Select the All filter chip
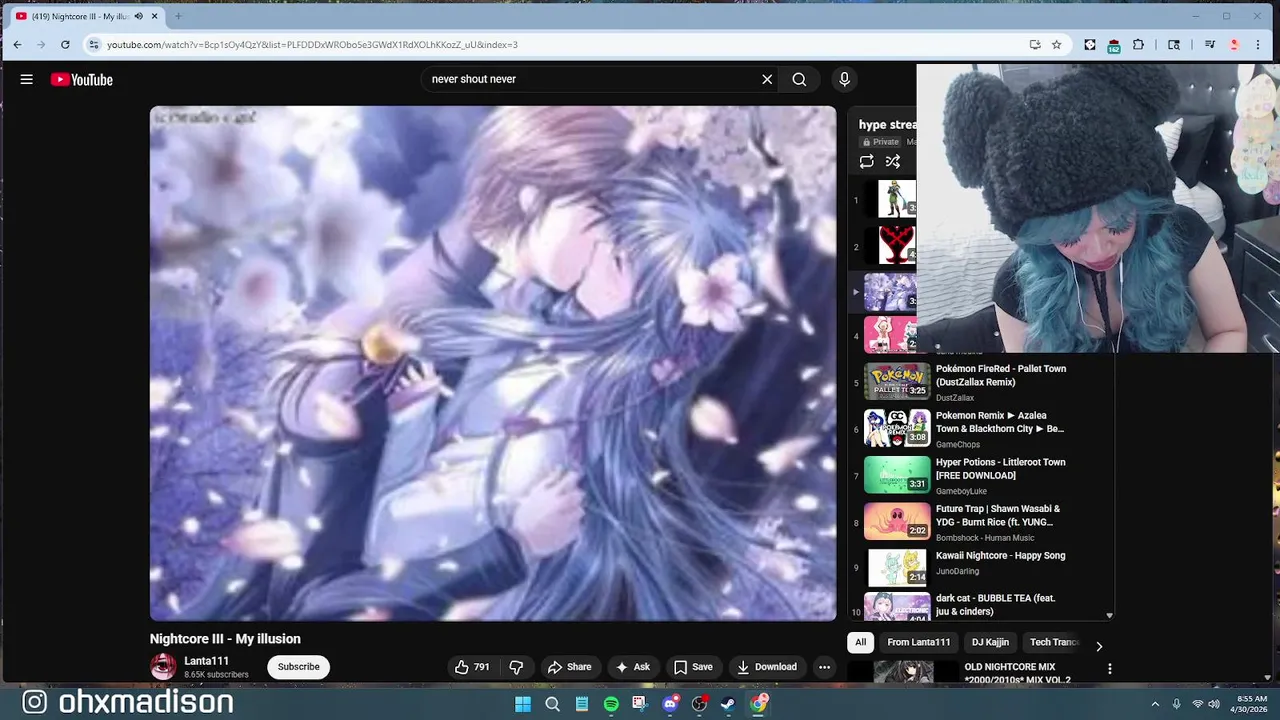 tap(860, 642)
